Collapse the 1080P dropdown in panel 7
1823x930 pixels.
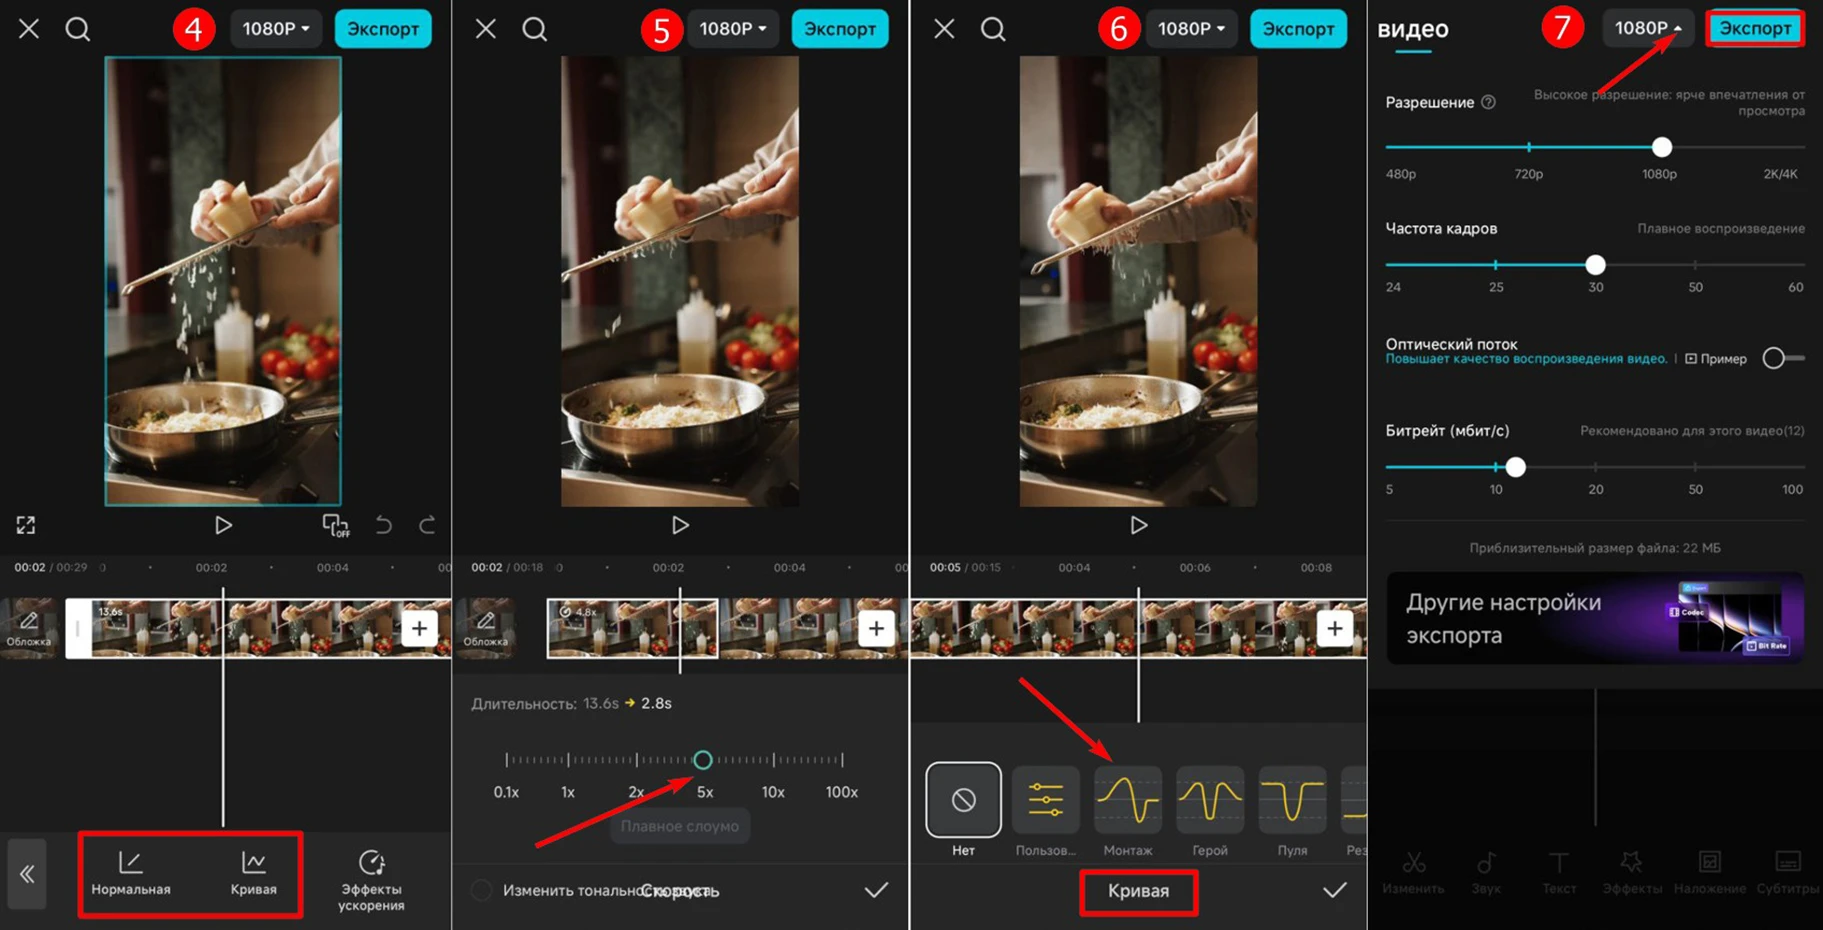1648,28
